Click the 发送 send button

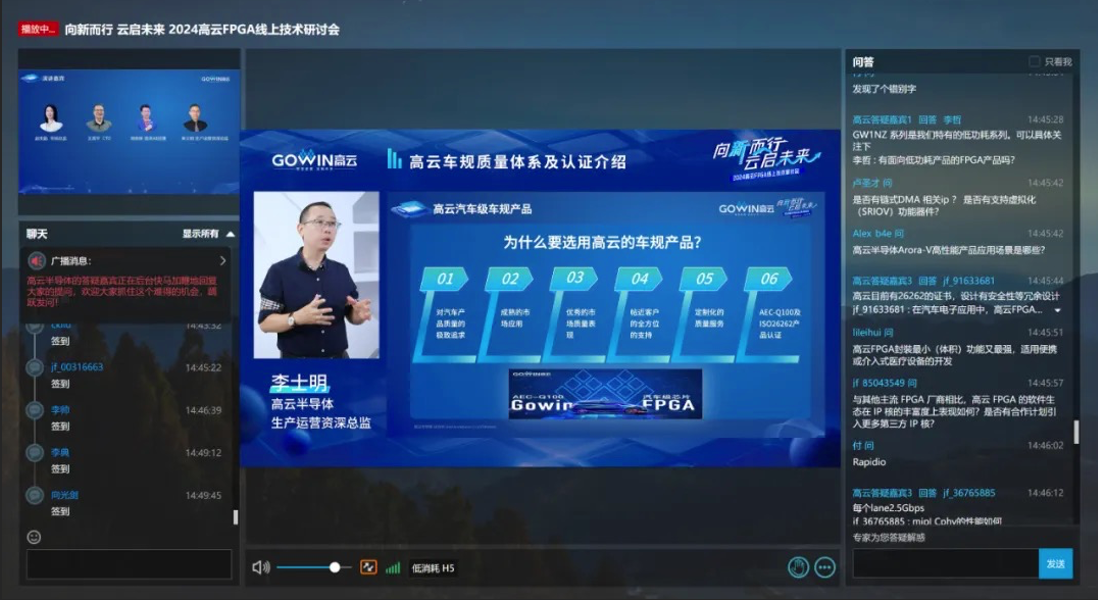click(1055, 564)
